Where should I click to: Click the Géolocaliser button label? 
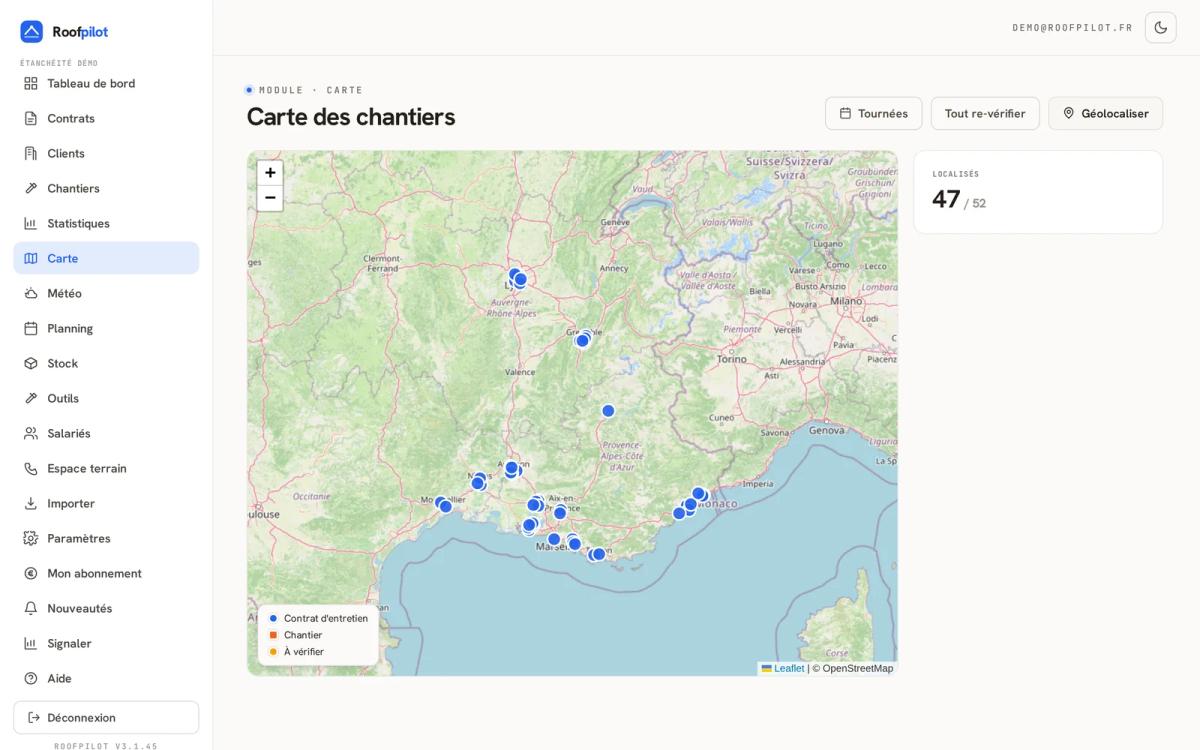click(x=1115, y=113)
